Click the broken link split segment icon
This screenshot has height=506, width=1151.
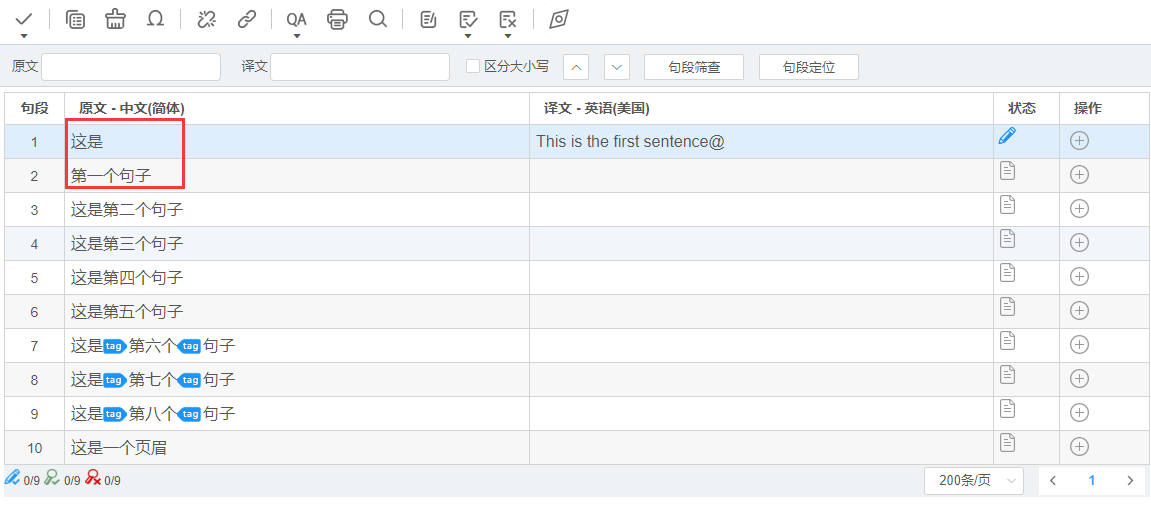pyautogui.click(x=207, y=19)
